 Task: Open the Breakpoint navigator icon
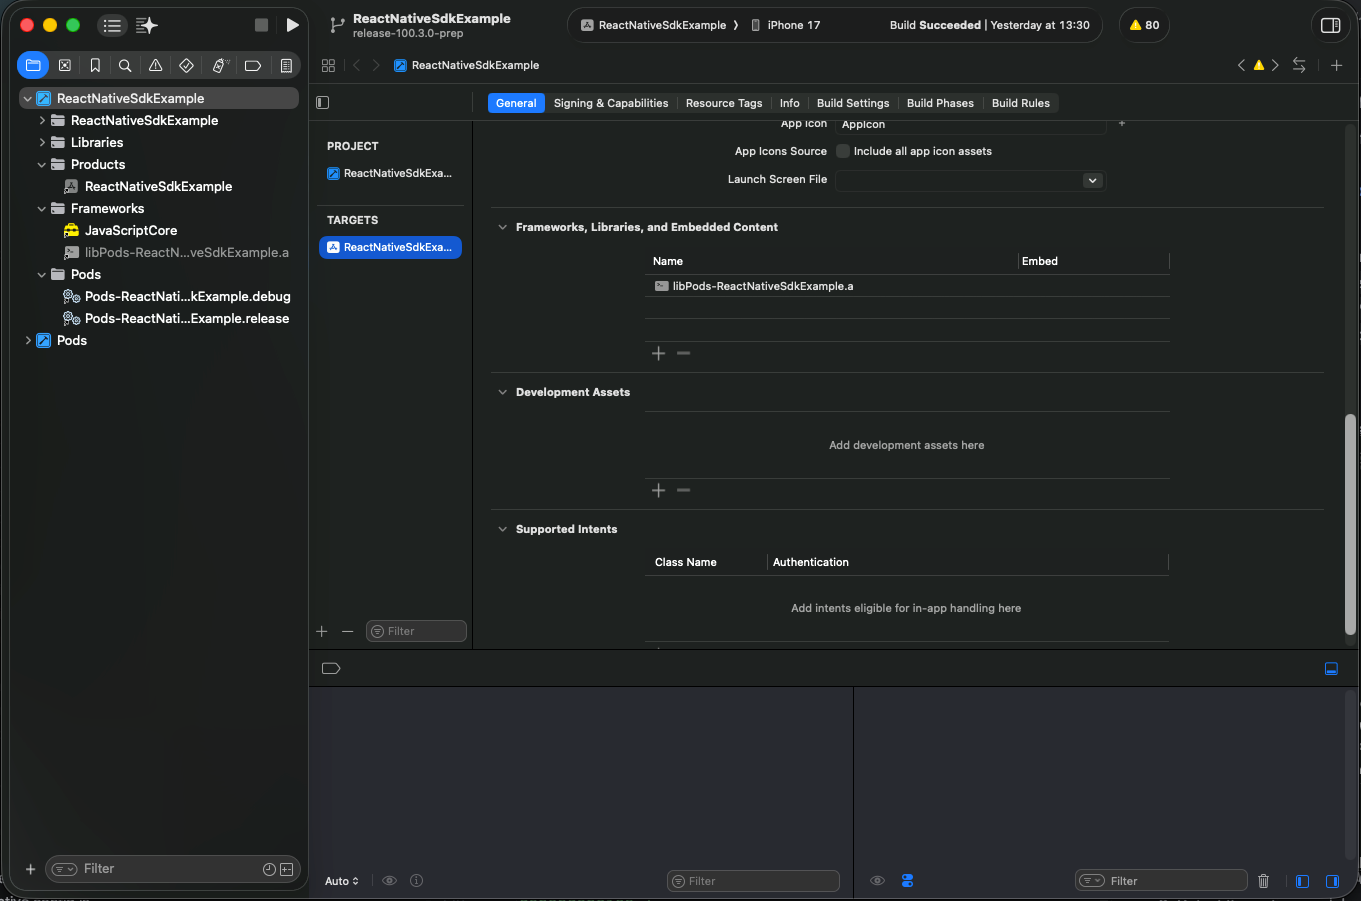[253, 65]
